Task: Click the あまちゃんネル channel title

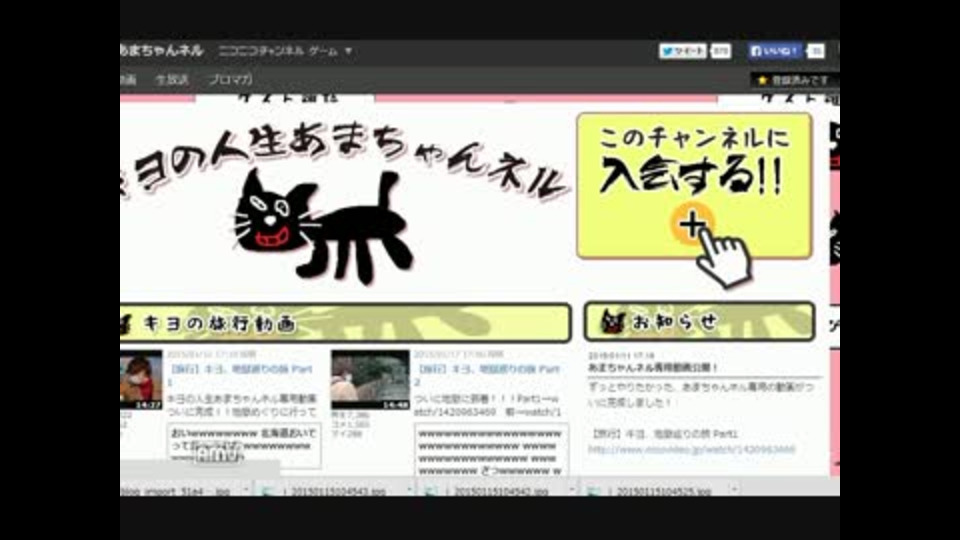Action: point(162,51)
